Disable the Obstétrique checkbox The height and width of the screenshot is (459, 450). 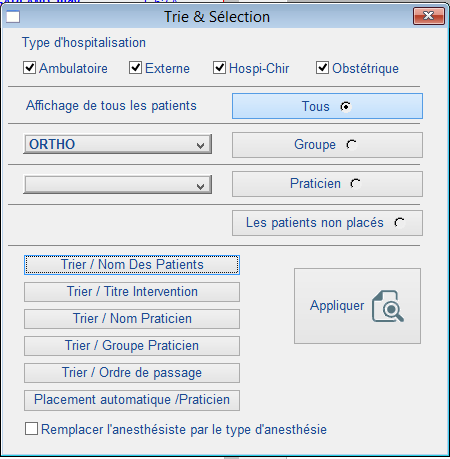coord(322,68)
